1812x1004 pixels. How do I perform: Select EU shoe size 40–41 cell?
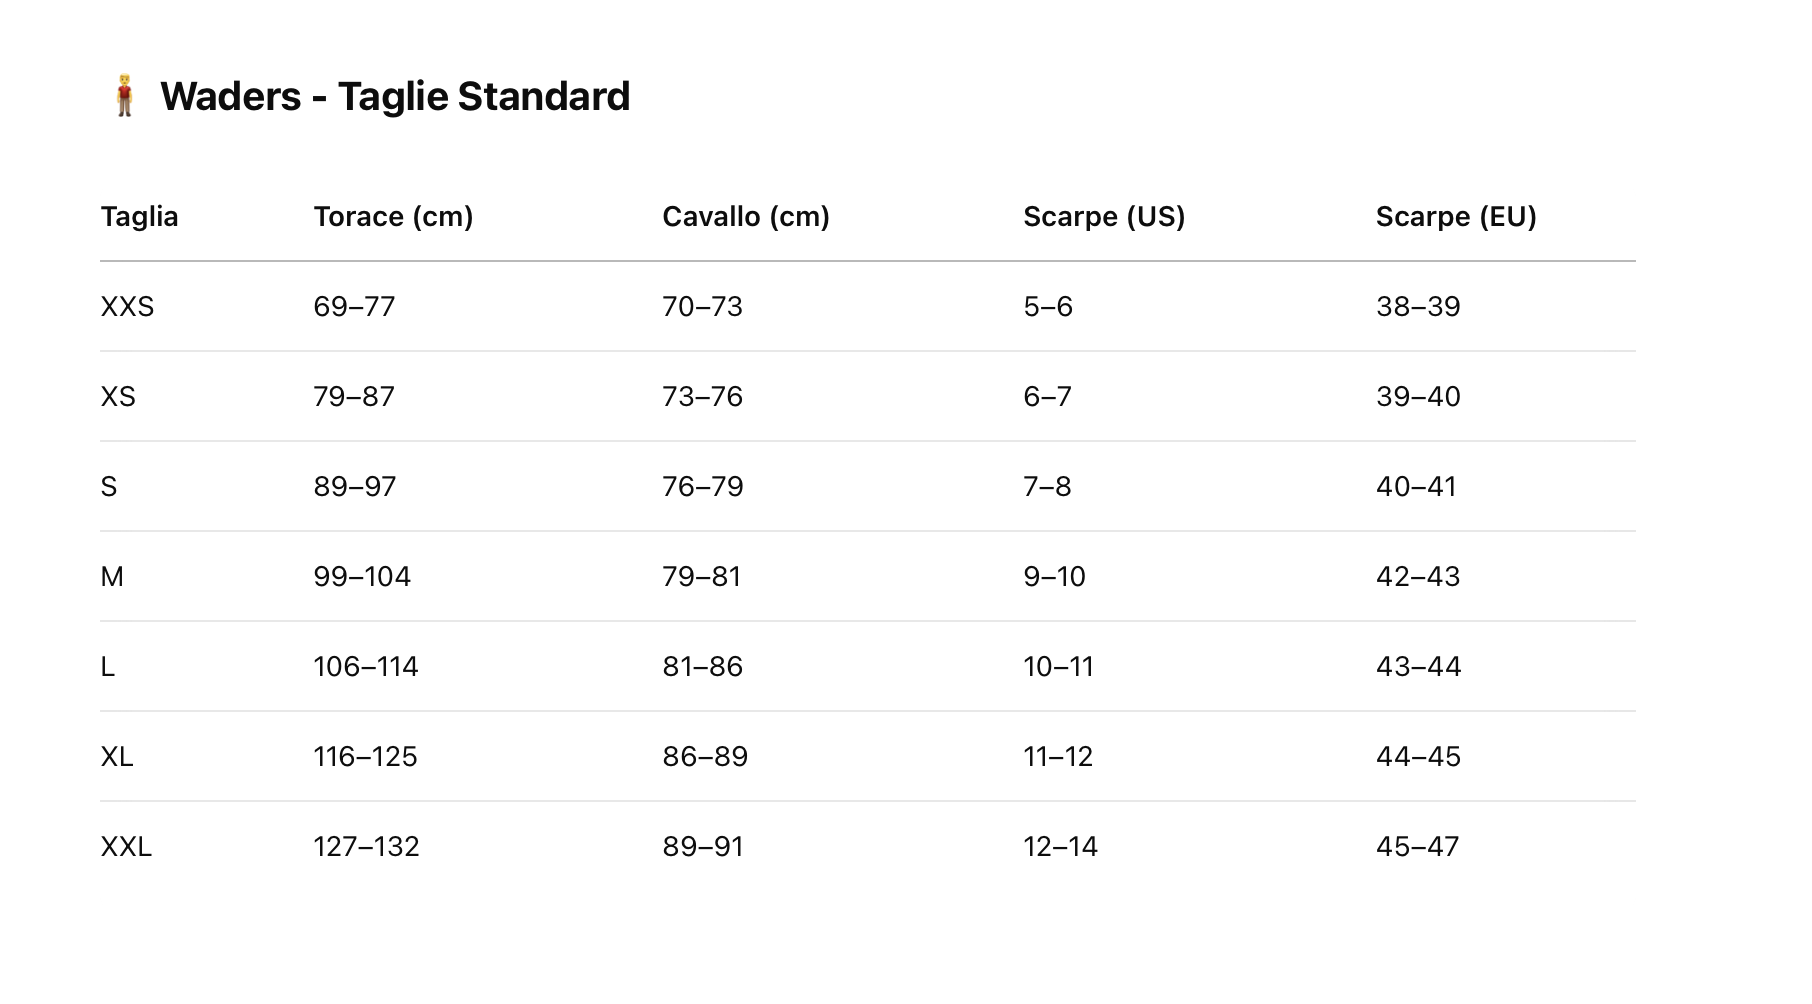(x=1416, y=487)
